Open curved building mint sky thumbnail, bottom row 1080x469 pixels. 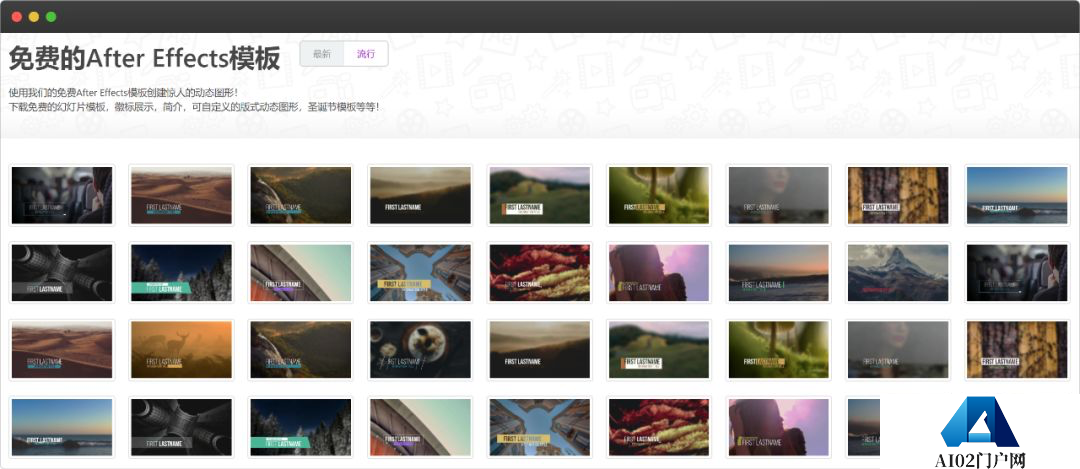420,427
